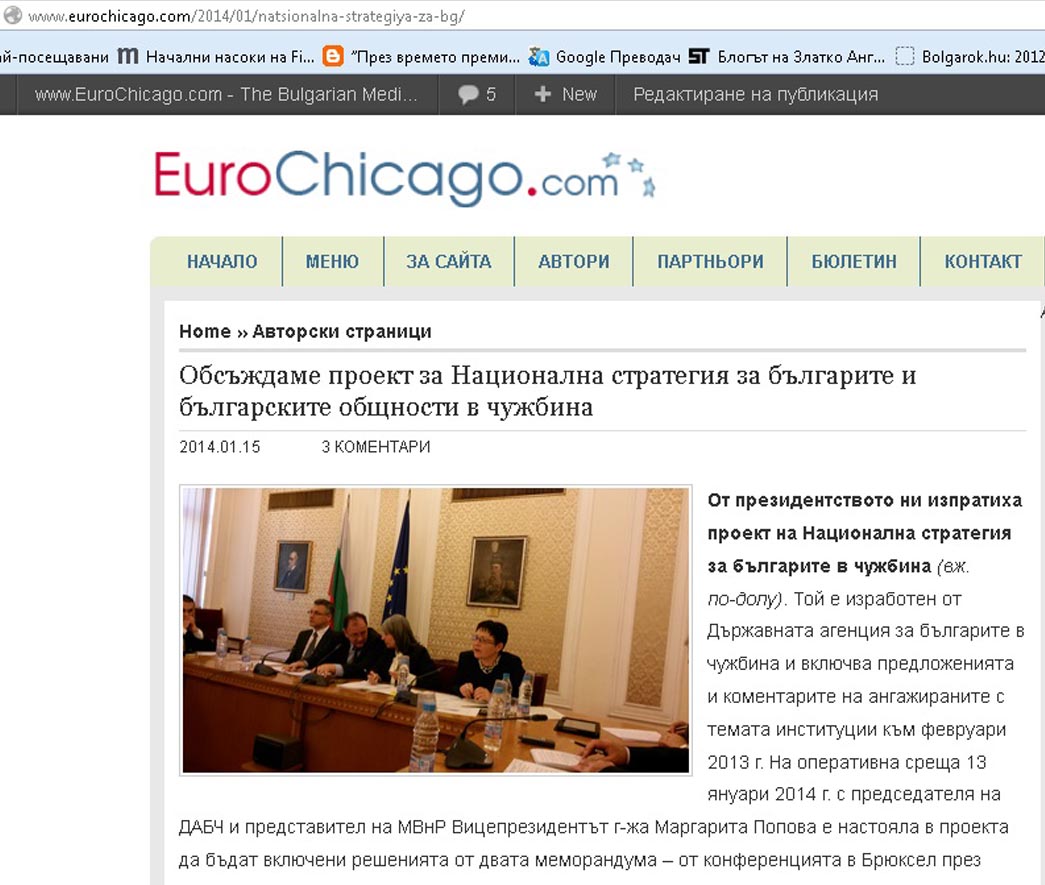1045x885 pixels.
Task: Open the БЮЛЕТИН navigation tab
Action: (853, 262)
